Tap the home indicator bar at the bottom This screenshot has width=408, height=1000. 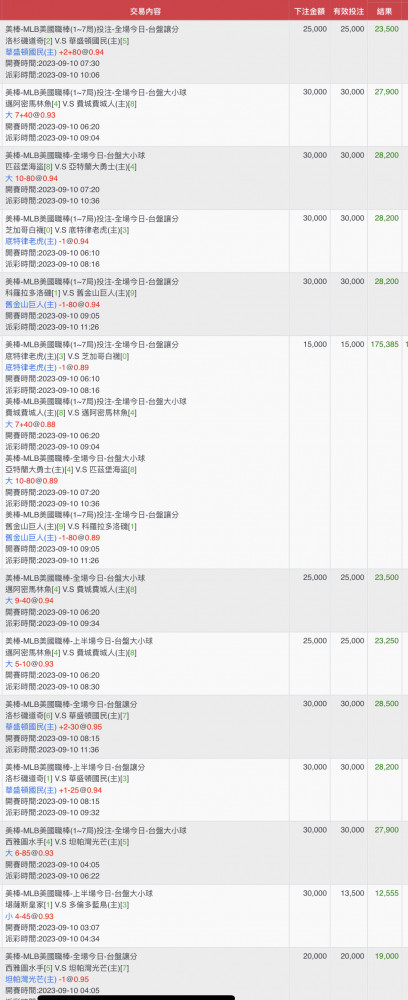[x=136, y=997]
